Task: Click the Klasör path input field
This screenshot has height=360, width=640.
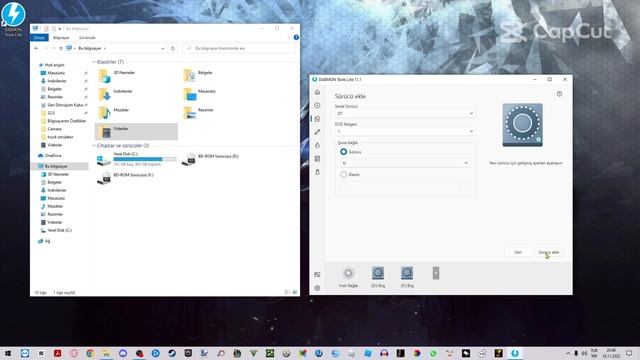Action: (x=400, y=187)
